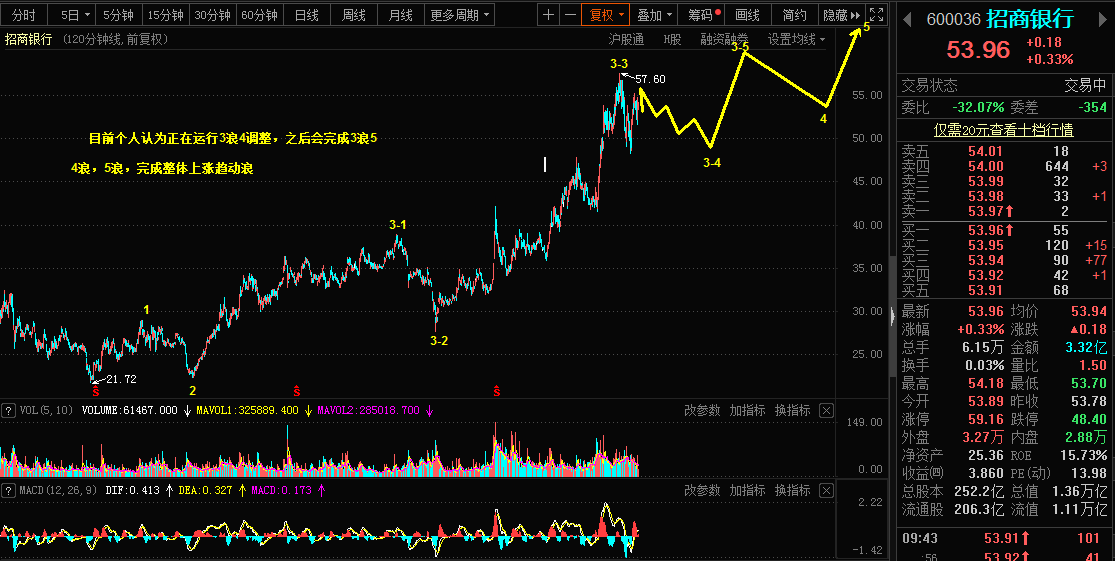Switch to 30分钟 period
Viewport: 1115px width, 561px height.
pos(213,14)
